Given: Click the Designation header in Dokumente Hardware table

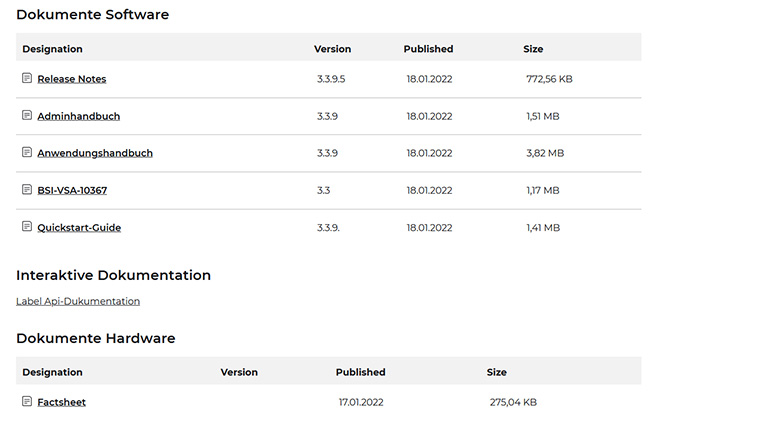Looking at the screenshot, I should [53, 372].
